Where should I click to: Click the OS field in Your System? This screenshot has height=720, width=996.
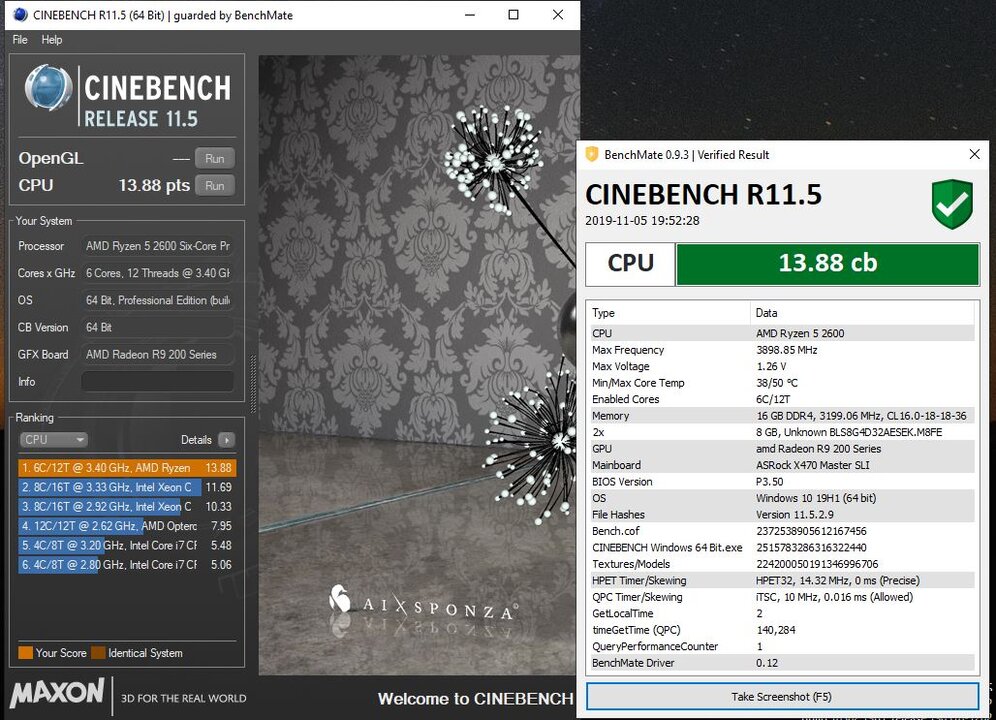(x=158, y=300)
